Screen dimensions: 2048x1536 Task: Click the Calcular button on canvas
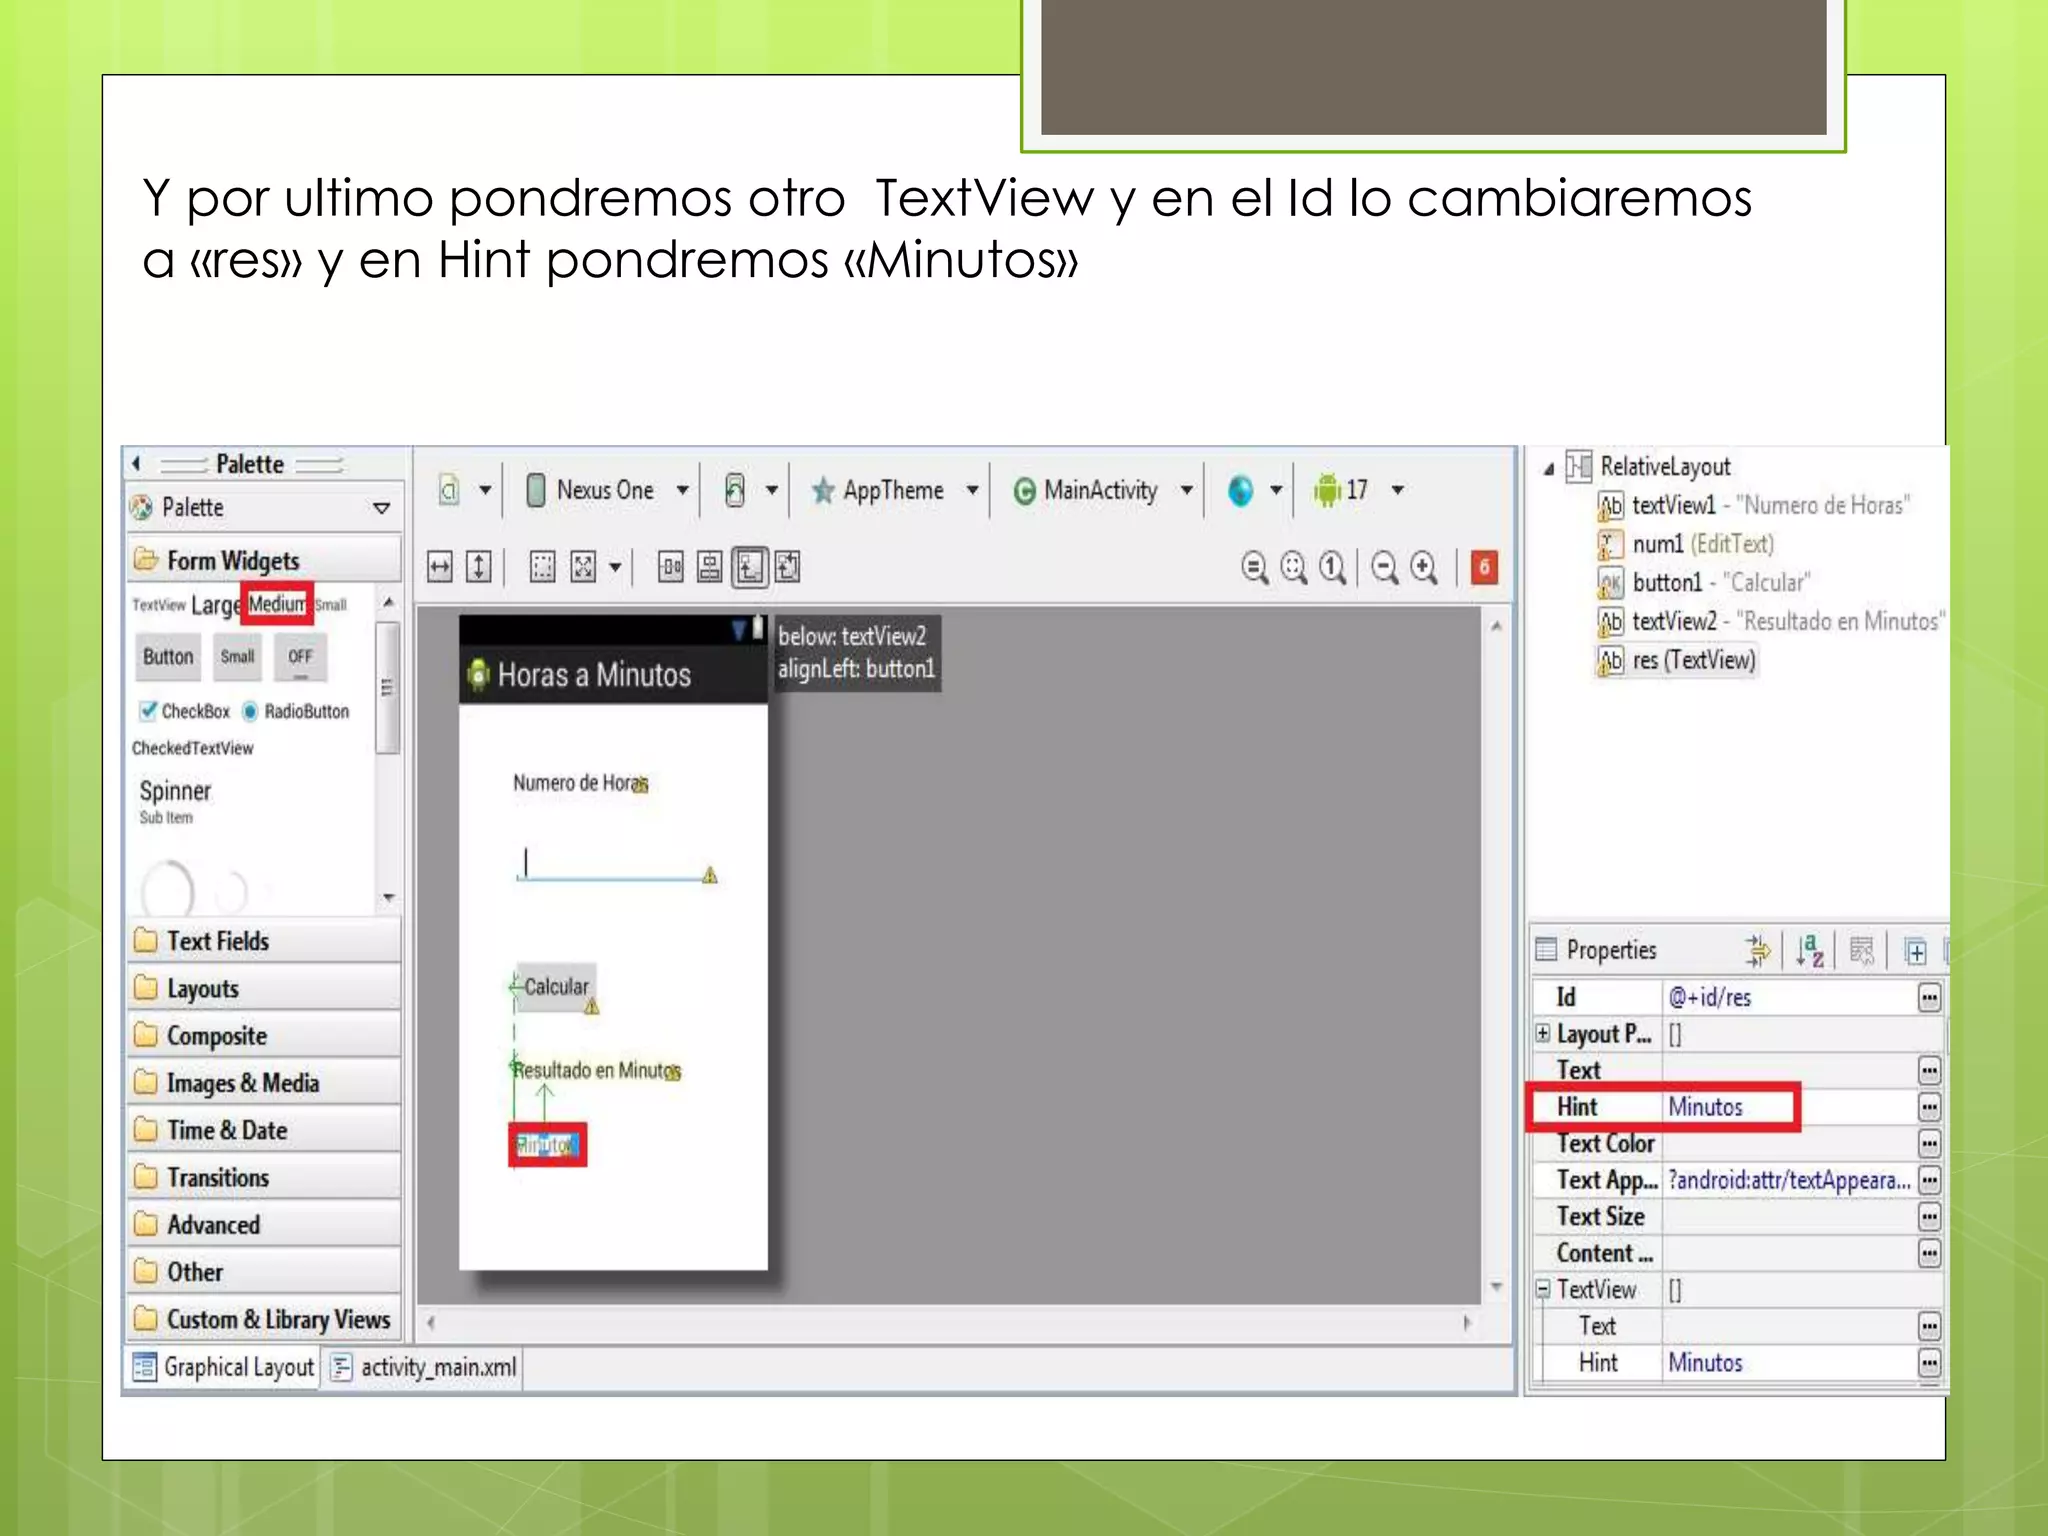coord(556,987)
